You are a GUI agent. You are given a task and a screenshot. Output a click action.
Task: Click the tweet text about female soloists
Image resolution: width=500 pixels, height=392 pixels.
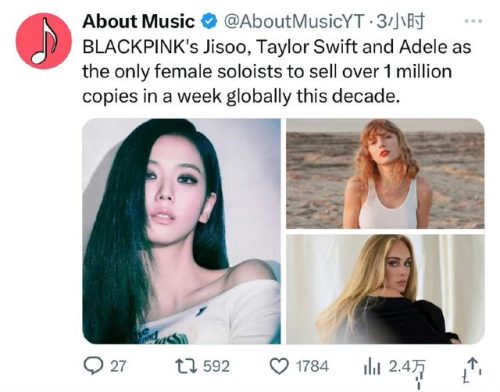tap(277, 71)
